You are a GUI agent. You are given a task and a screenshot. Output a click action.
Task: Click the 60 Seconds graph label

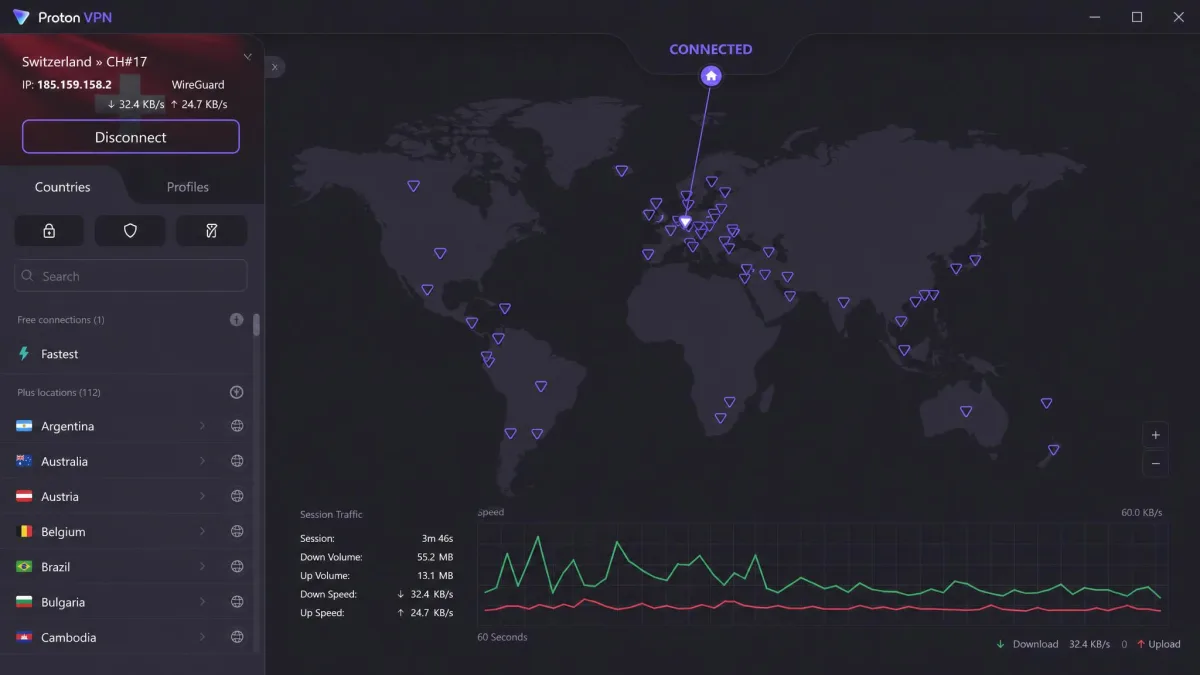(502, 637)
